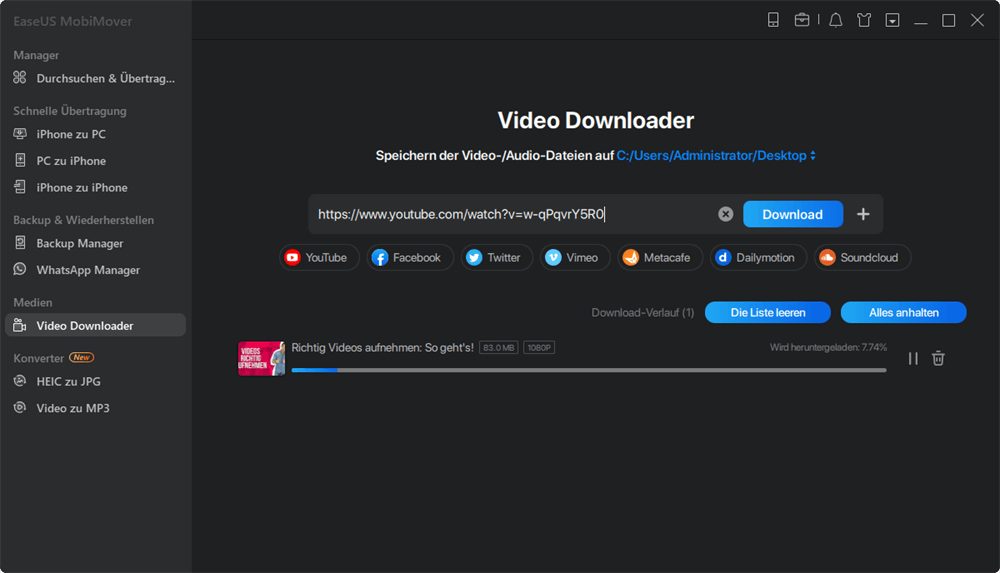The height and width of the screenshot is (573, 1000).
Task: Click the Video Downloader camera icon
Action: (20, 325)
